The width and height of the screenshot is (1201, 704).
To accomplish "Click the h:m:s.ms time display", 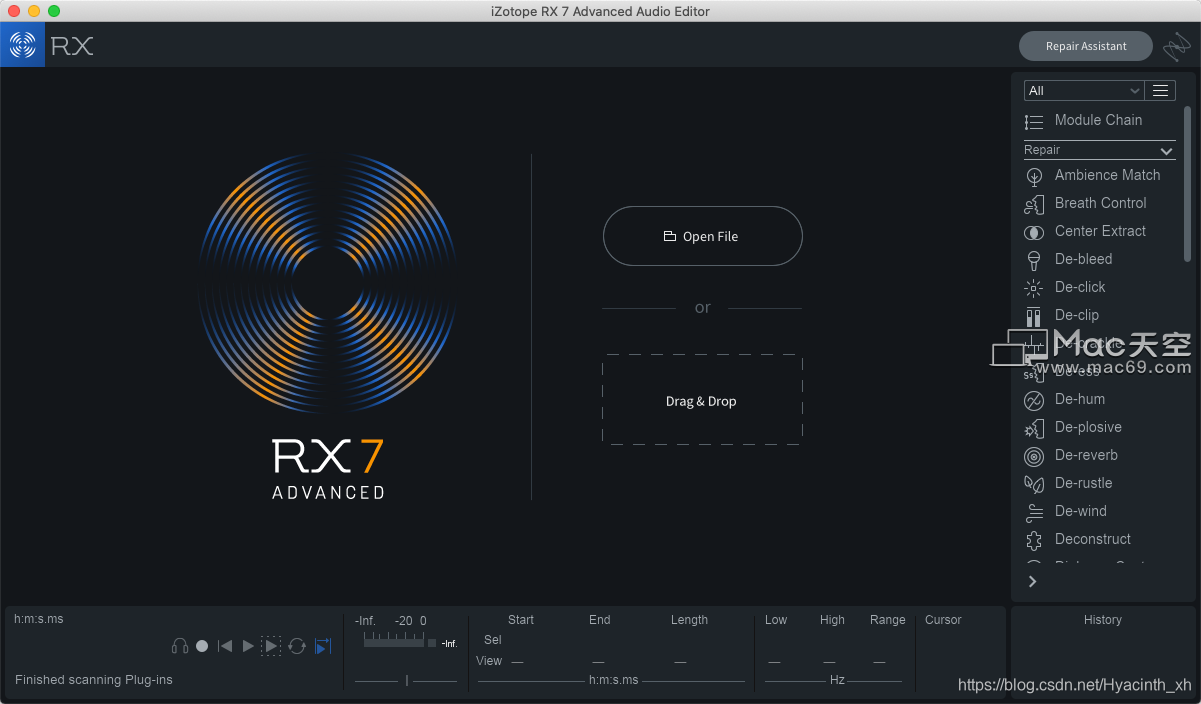I will [38, 619].
